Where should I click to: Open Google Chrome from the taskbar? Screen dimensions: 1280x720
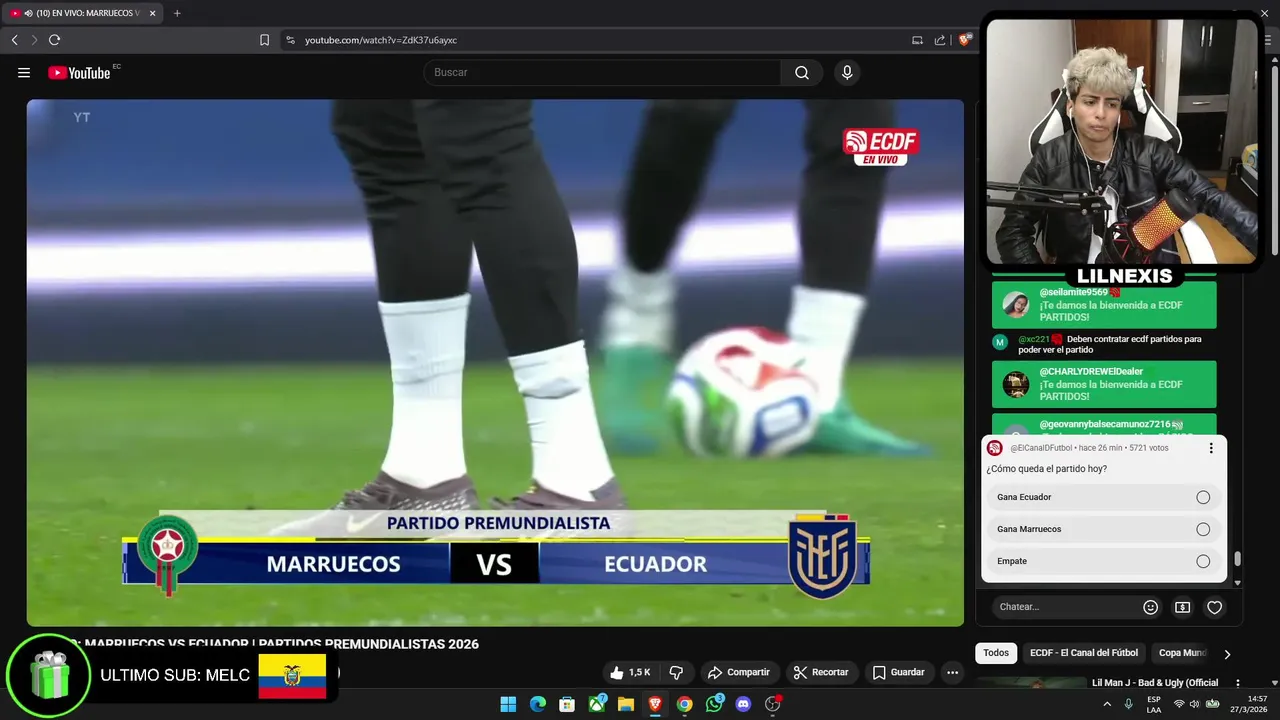684,704
